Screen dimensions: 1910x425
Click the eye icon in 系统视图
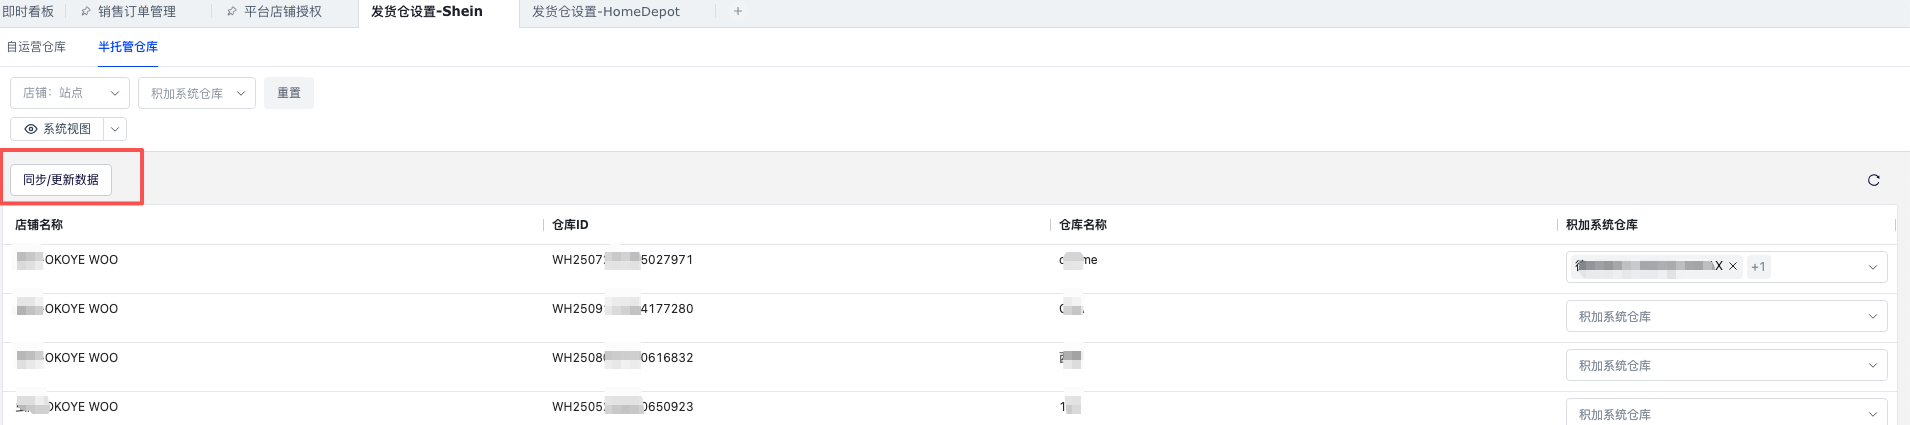tap(31, 129)
